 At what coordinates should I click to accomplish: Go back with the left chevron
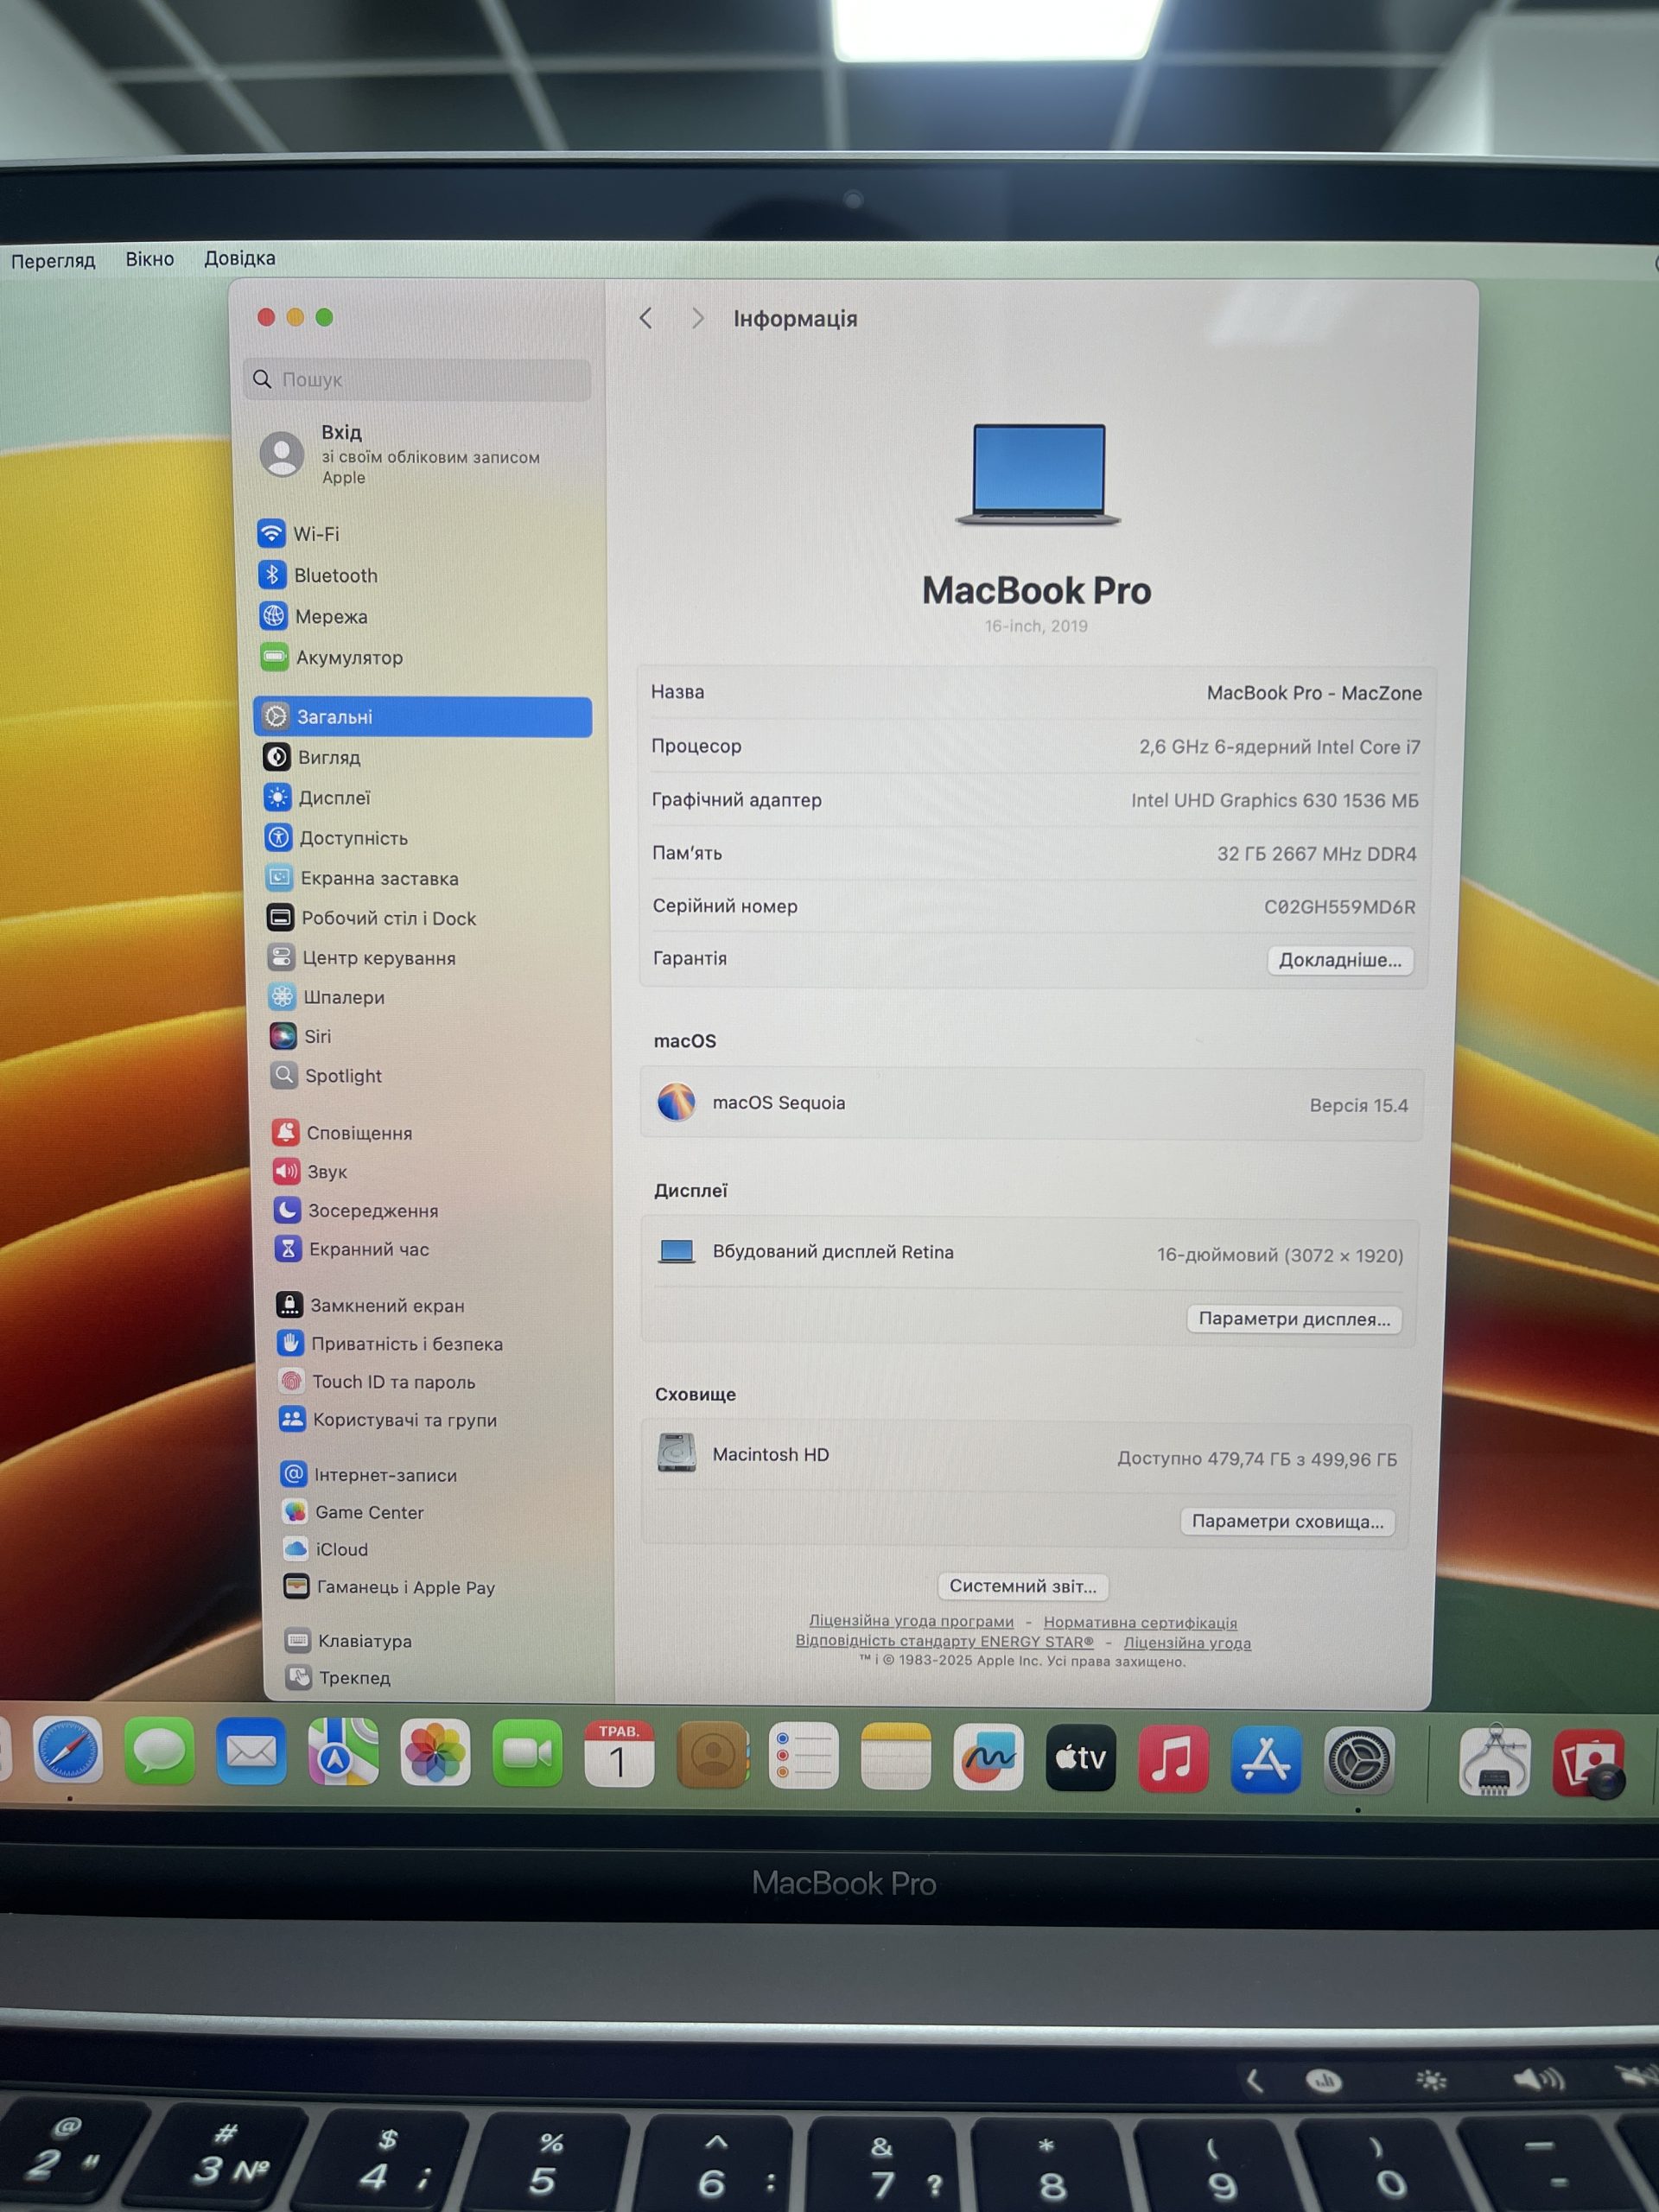click(x=646, y=318)
